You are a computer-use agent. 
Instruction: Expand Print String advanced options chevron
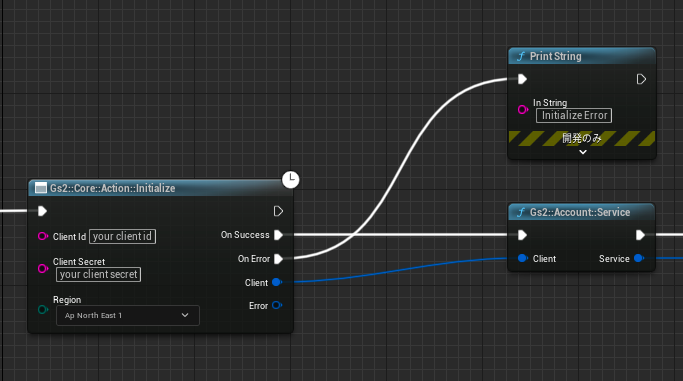click(x=583, y=152)
